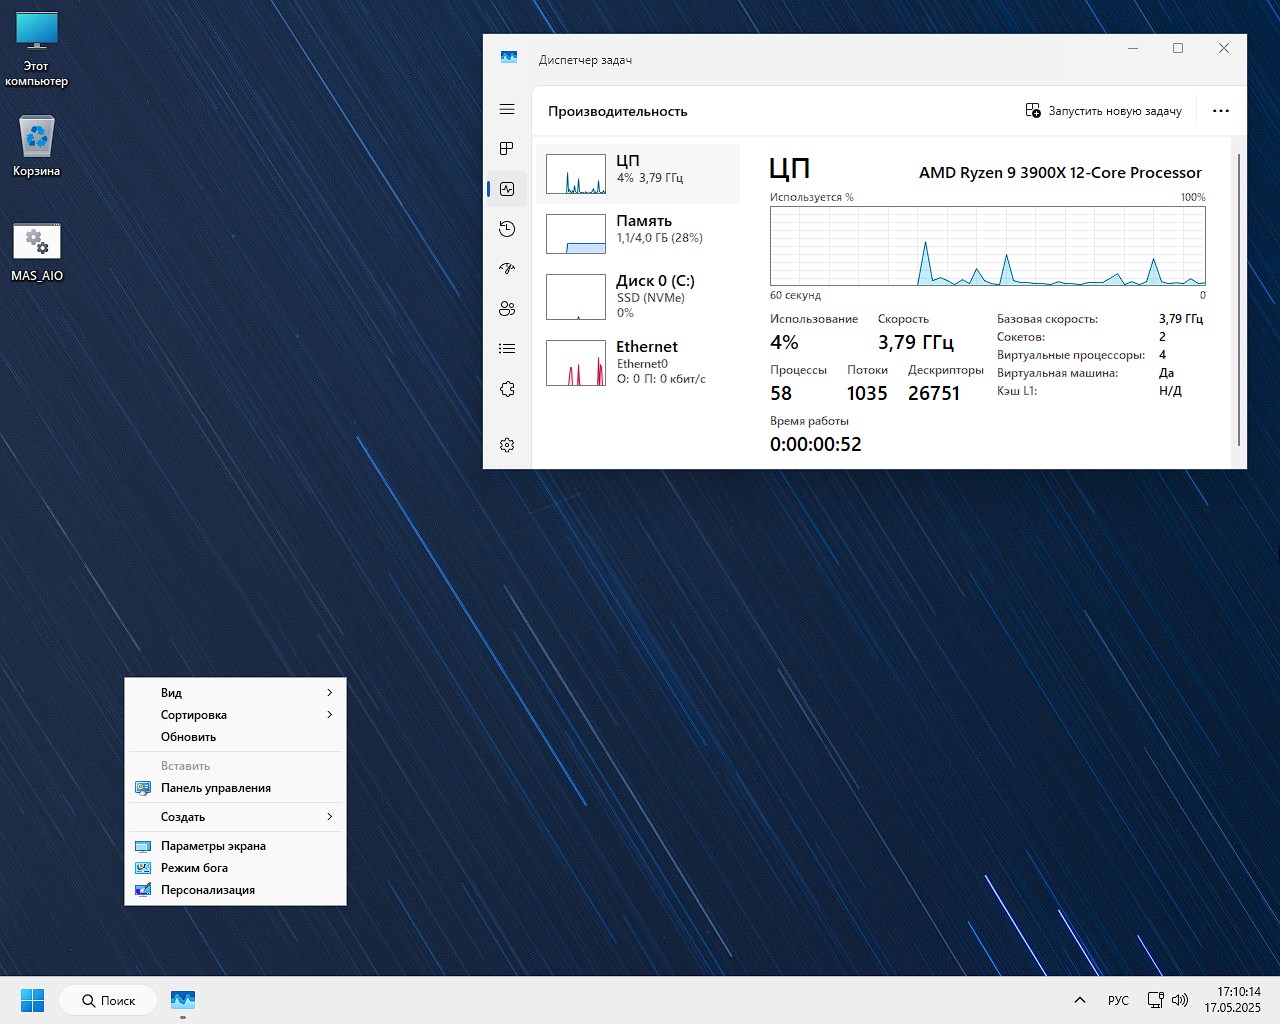Click the Виртуальная машина label

coord(1058,373)
